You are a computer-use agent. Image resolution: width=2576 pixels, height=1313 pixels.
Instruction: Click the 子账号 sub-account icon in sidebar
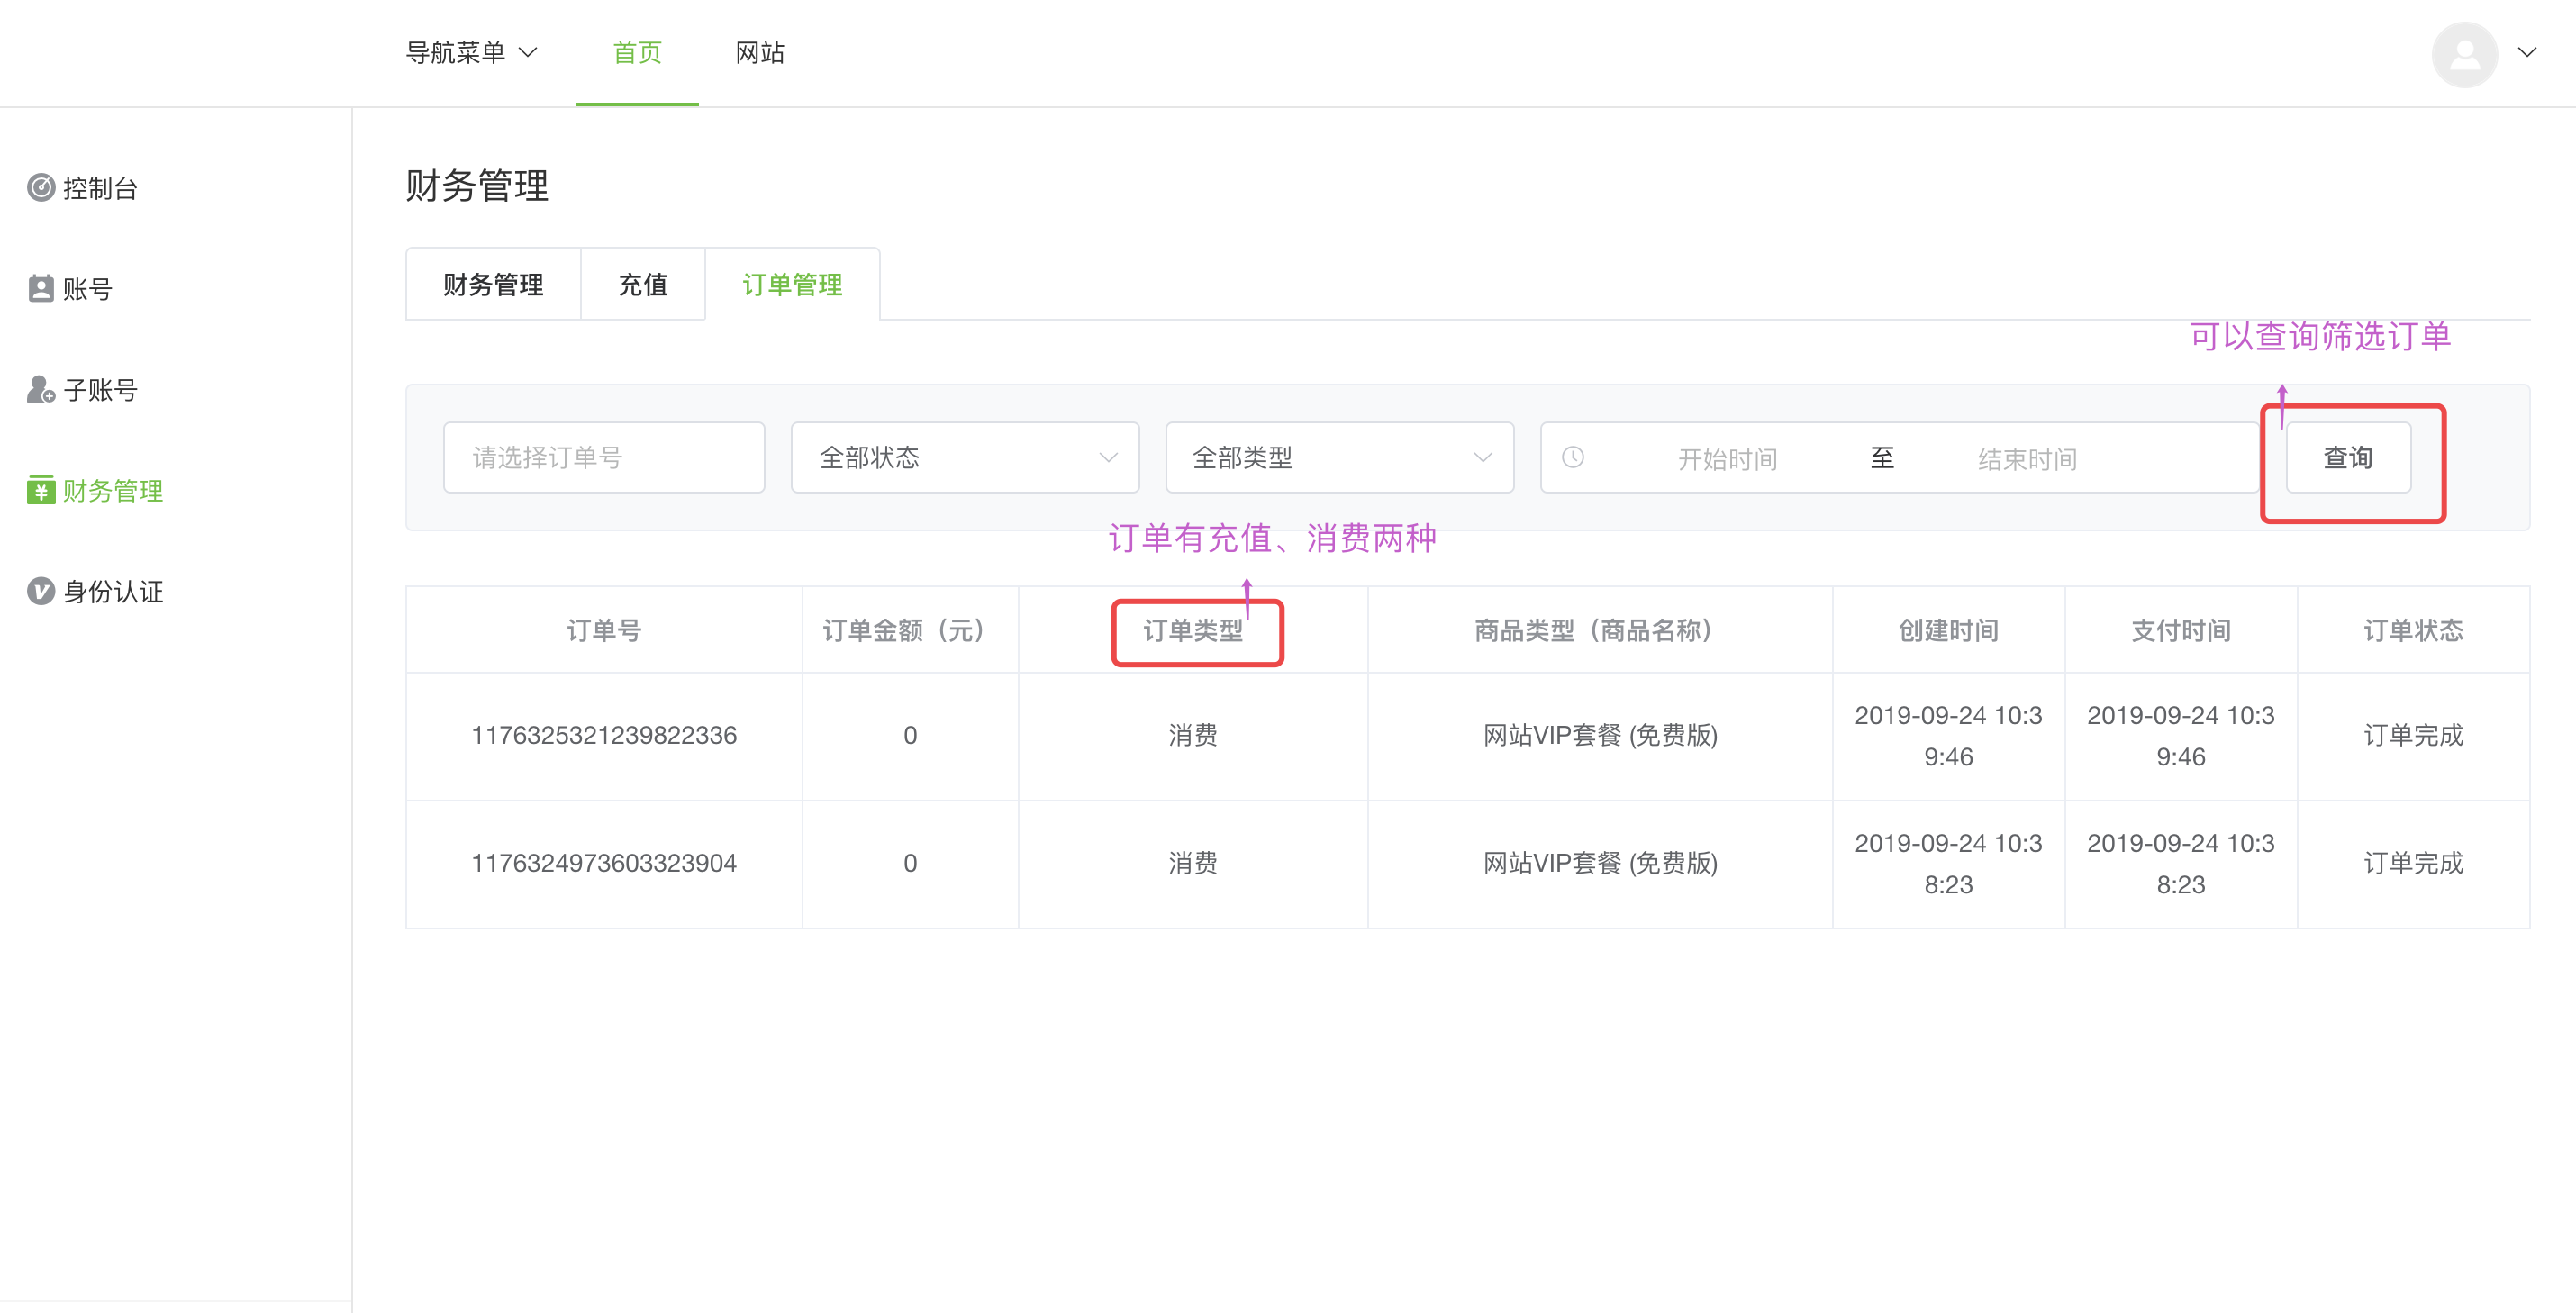click(x=41, y=390)
